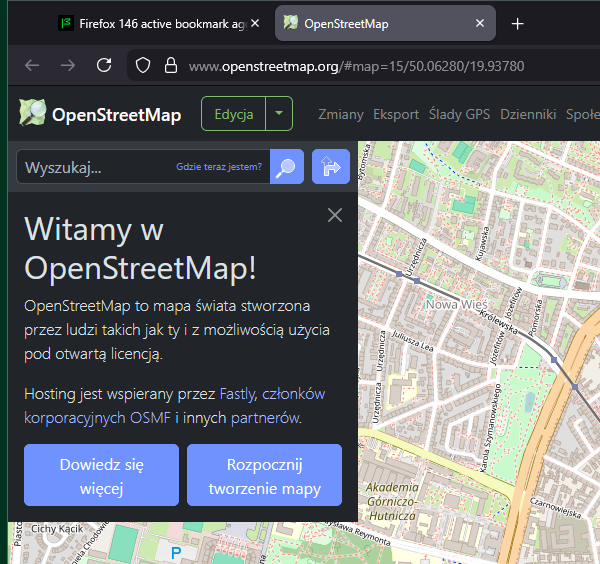Click the padlock site info icon
The image size is (600, 564).
[169, 66]
